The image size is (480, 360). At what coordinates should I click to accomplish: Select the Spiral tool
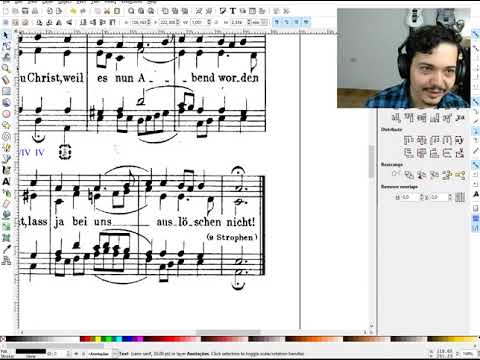[x=6, y=136]
